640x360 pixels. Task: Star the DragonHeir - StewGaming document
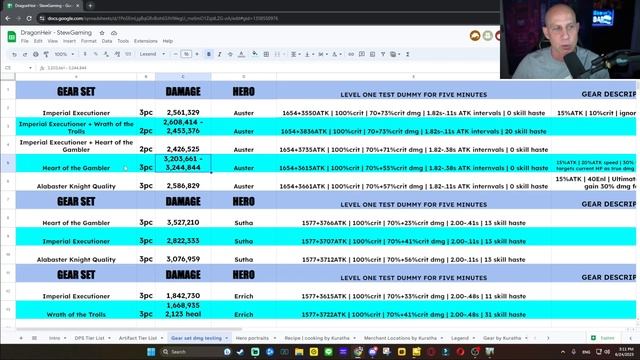102,33
